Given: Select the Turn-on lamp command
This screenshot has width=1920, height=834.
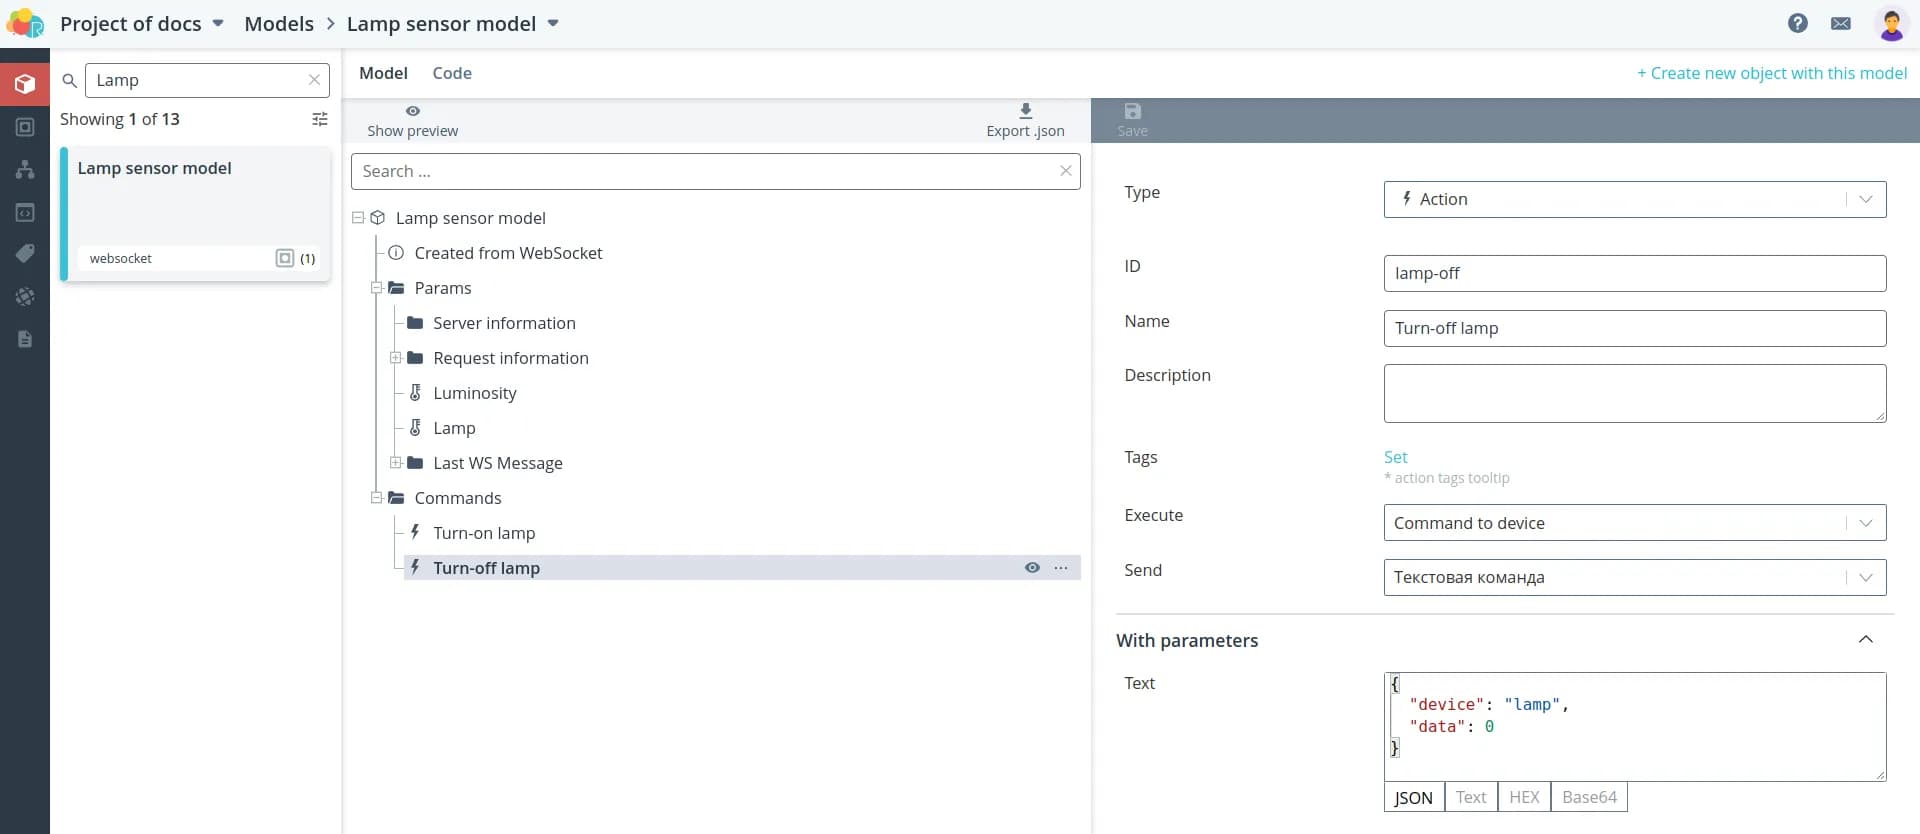Looking at the screenshot, I should point(484,533).
